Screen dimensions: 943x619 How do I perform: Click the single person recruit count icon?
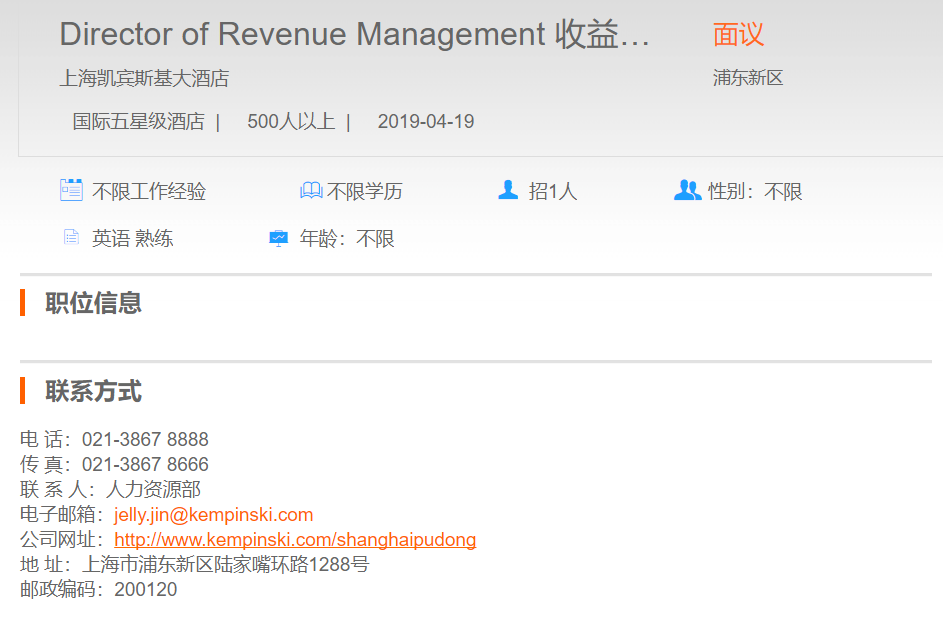508,190
